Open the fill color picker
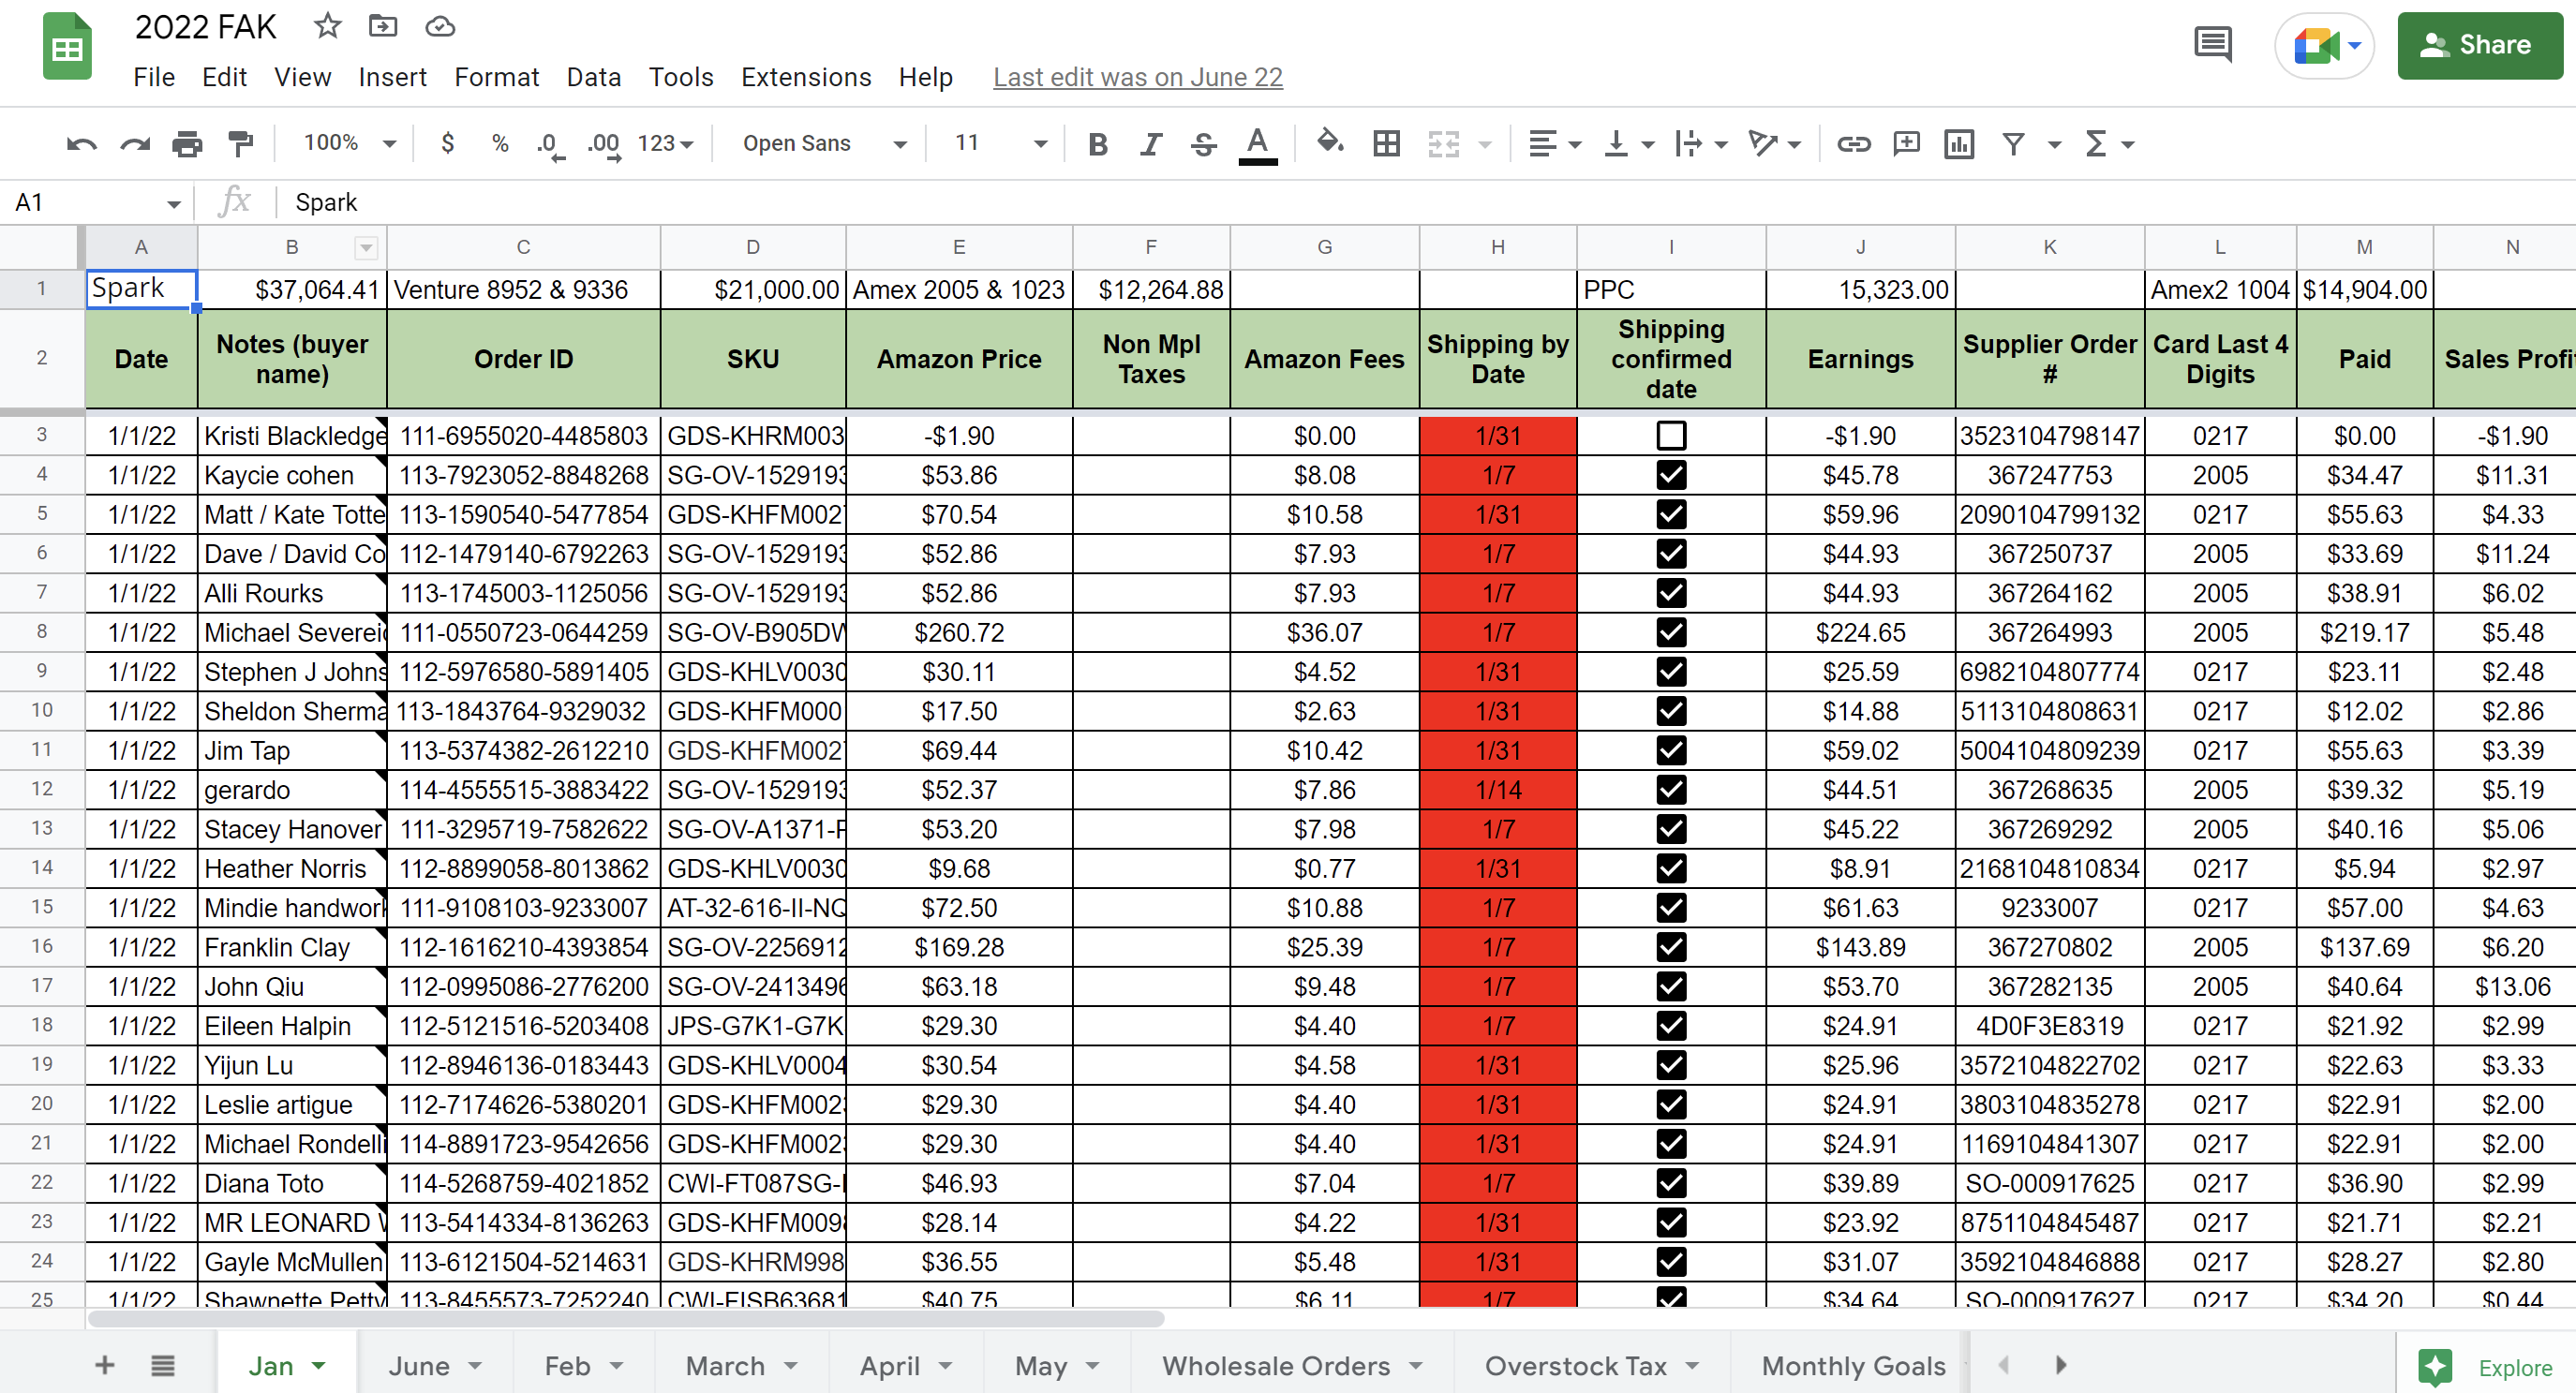The width and height of the screenshot is (2576, 1393). point(1330,143)
